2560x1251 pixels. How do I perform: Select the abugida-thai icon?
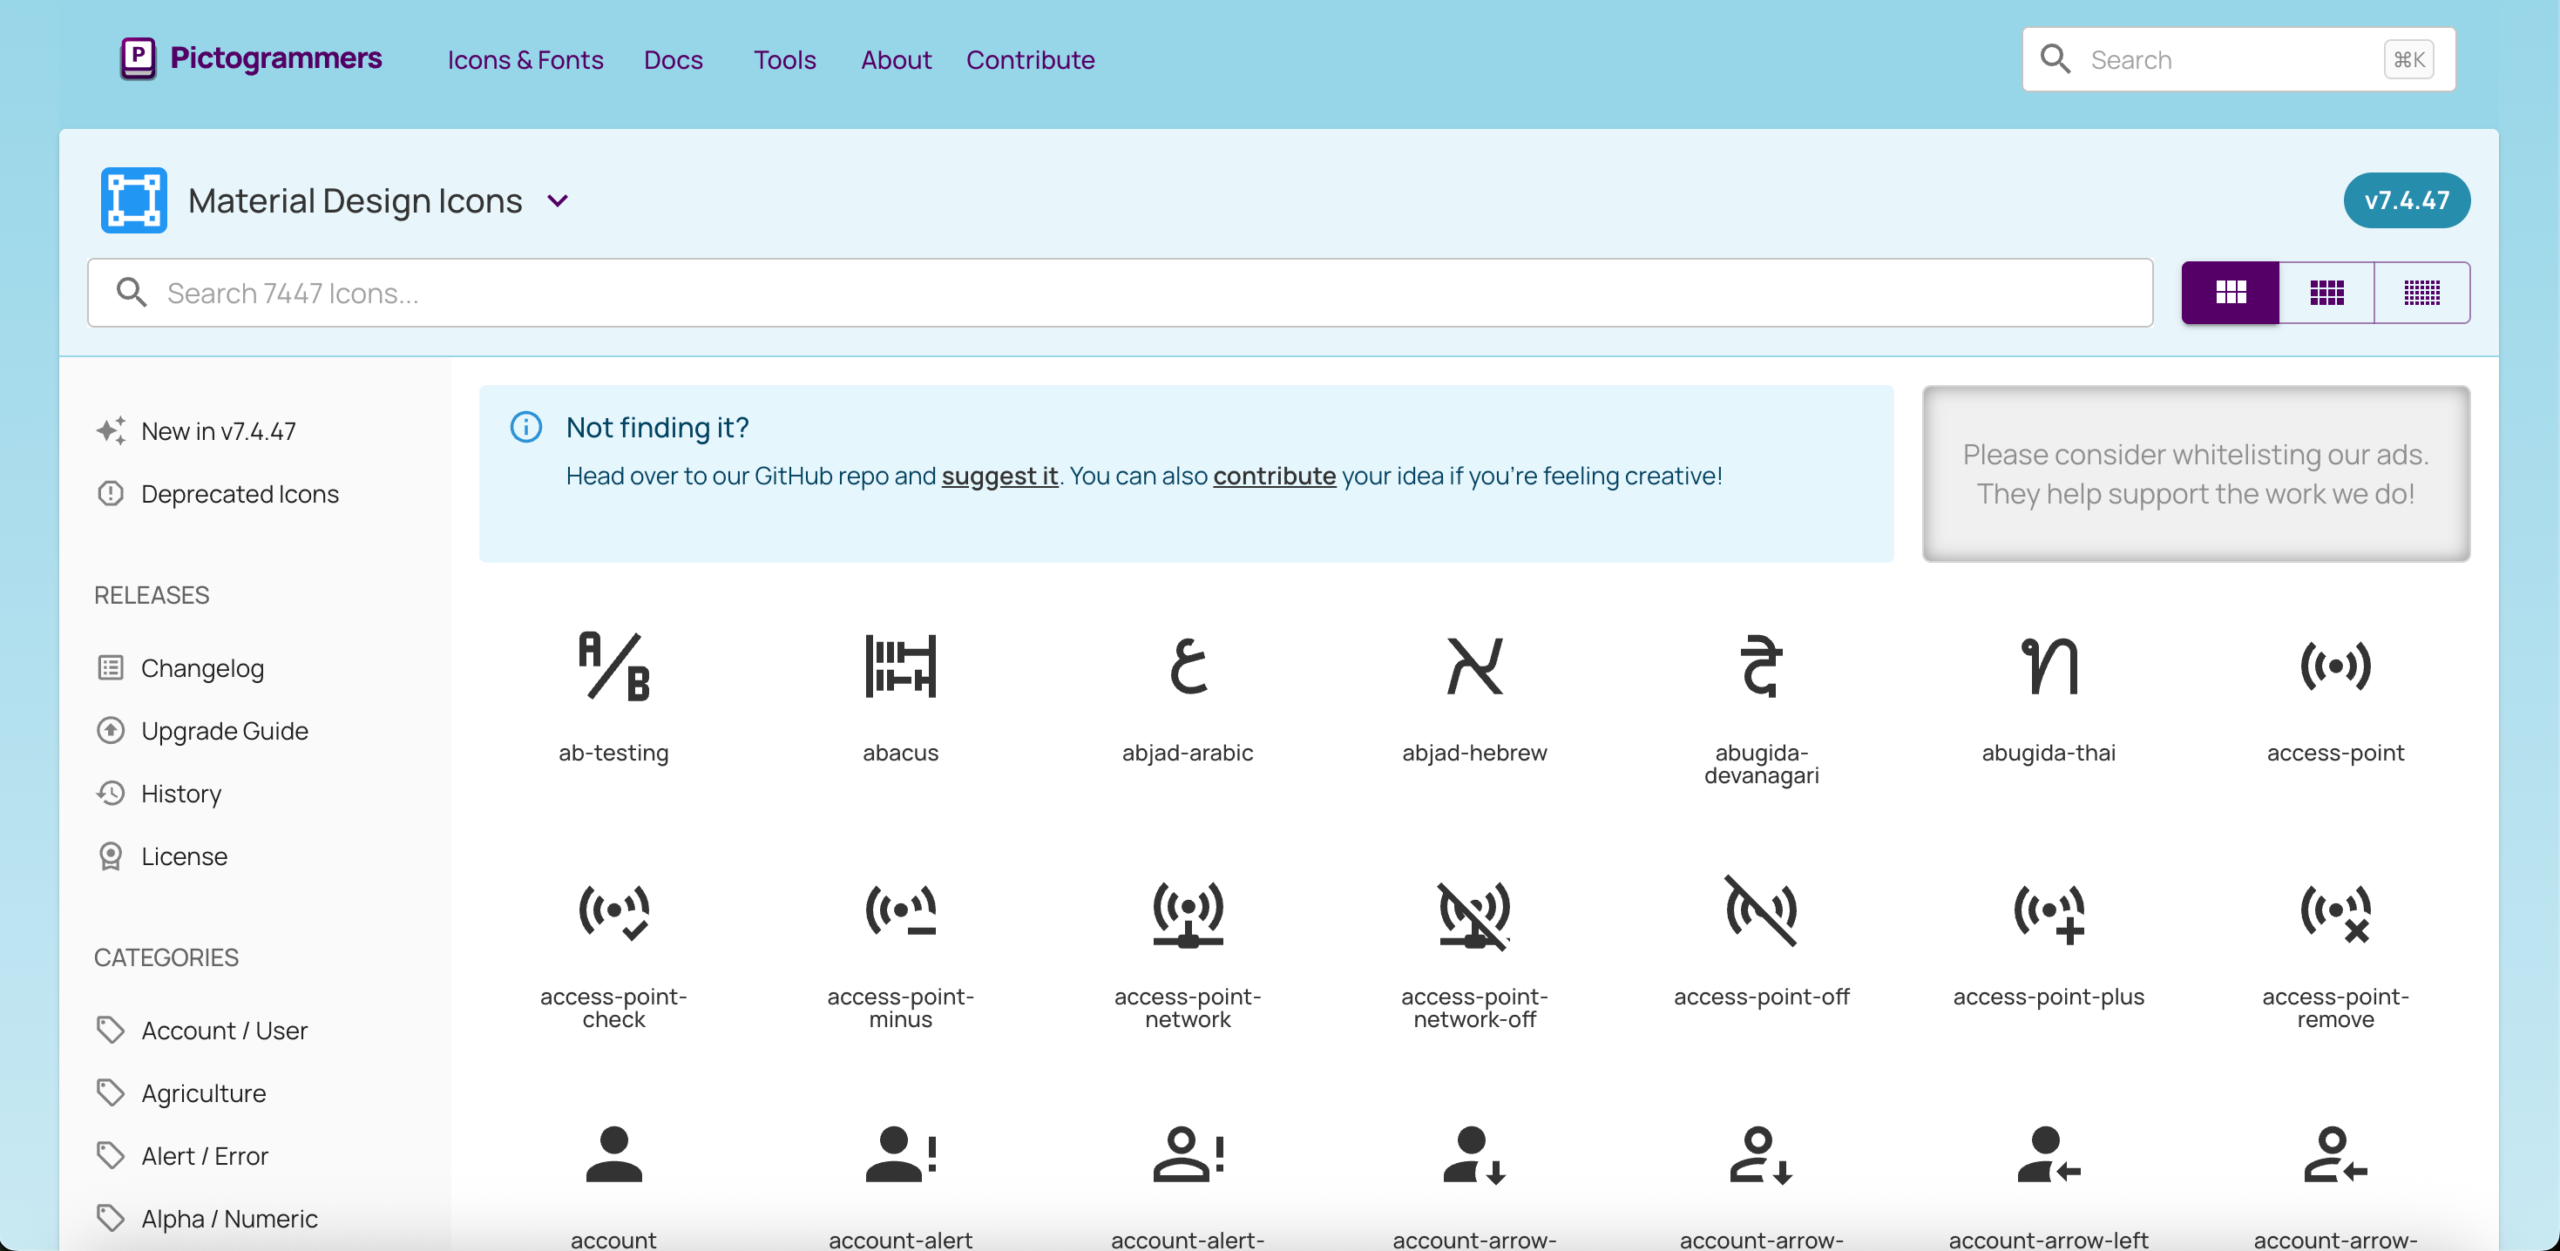(x=2048, y=666)
